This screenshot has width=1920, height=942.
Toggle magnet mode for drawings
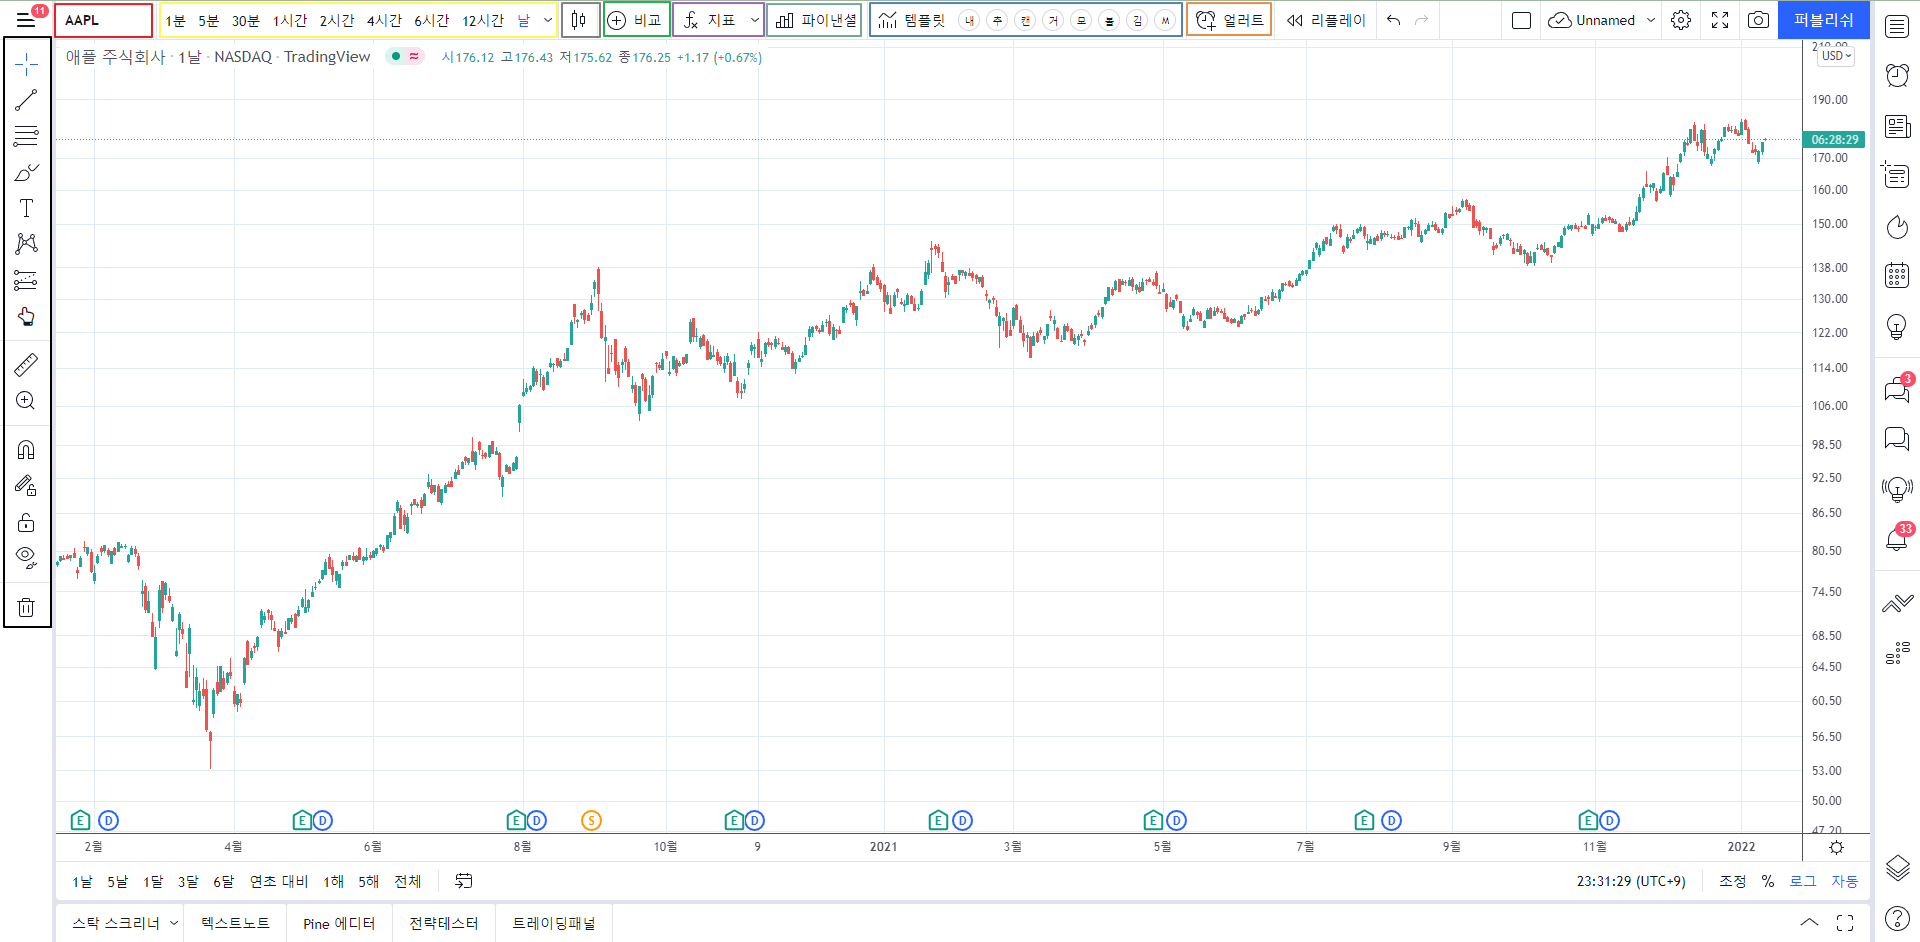tap(26, 450)
